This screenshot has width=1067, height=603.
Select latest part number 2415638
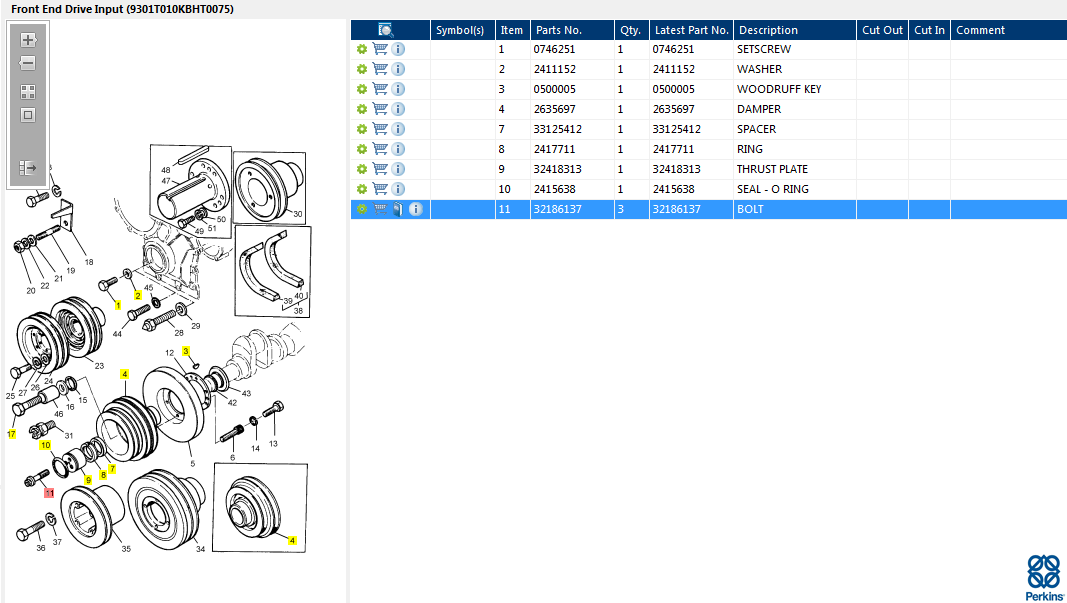(673, 189)
